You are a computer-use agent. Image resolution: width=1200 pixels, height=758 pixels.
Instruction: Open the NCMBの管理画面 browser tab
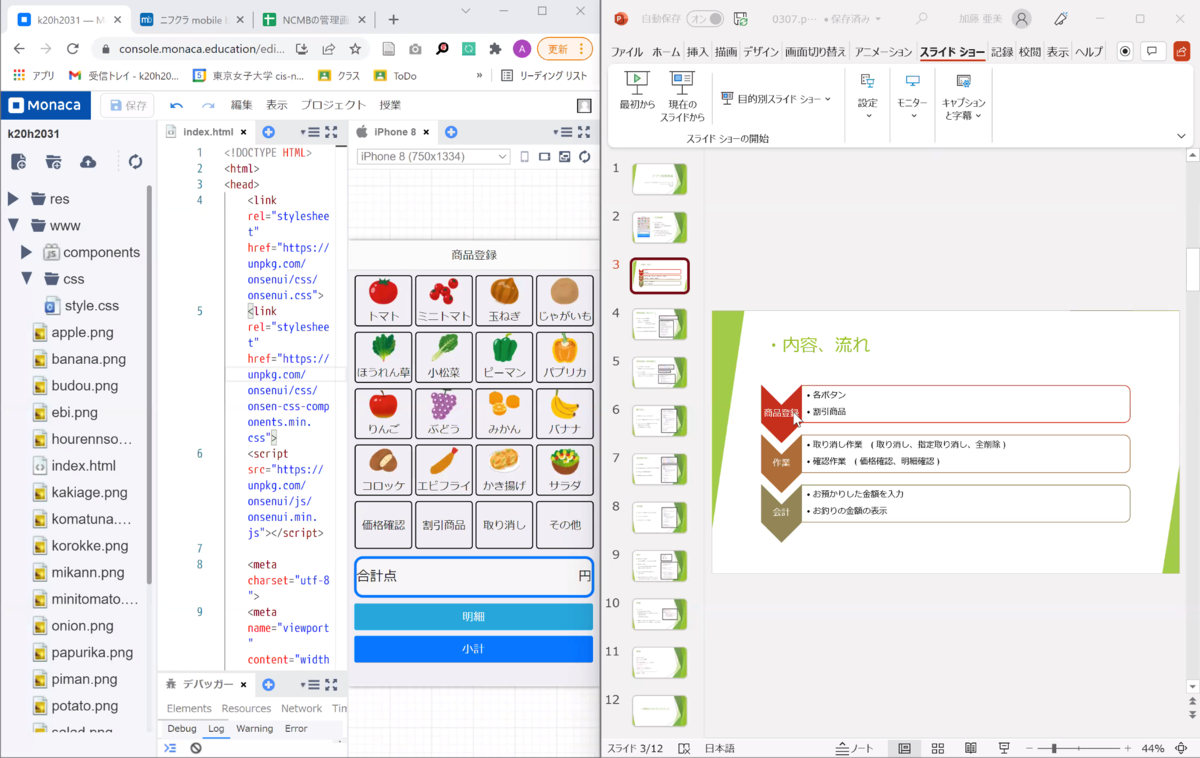click(x=312, y=19)
